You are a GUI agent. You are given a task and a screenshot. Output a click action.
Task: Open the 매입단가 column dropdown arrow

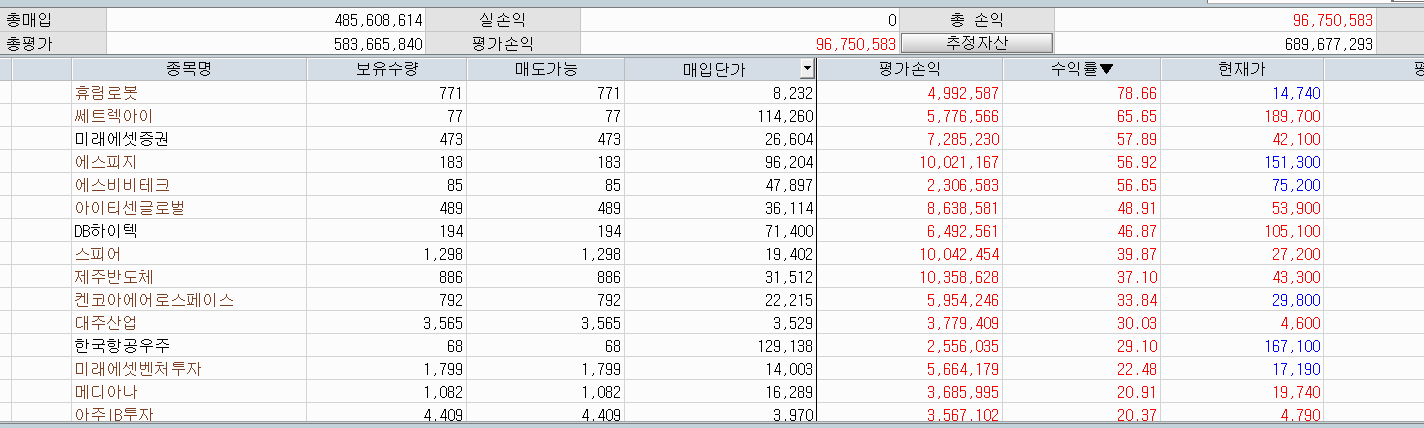(807, 69)
